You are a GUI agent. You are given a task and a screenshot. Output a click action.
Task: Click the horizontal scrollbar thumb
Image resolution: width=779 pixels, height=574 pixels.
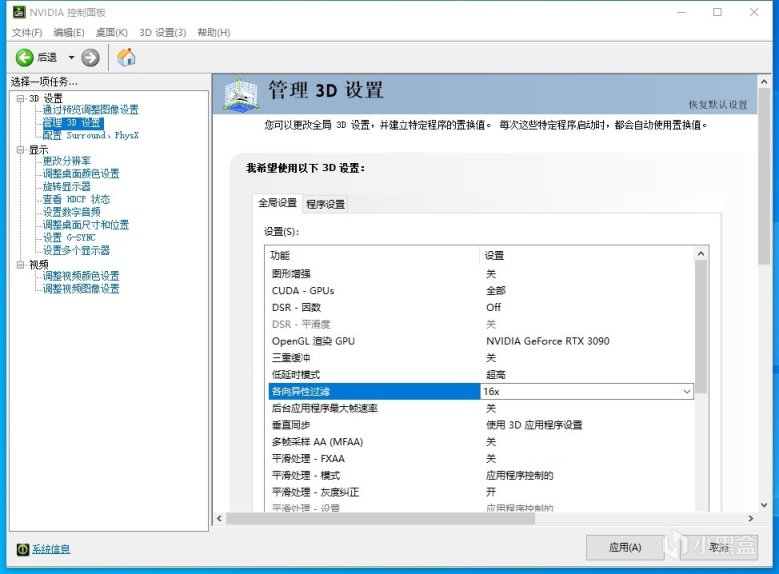tap(381, 518)
